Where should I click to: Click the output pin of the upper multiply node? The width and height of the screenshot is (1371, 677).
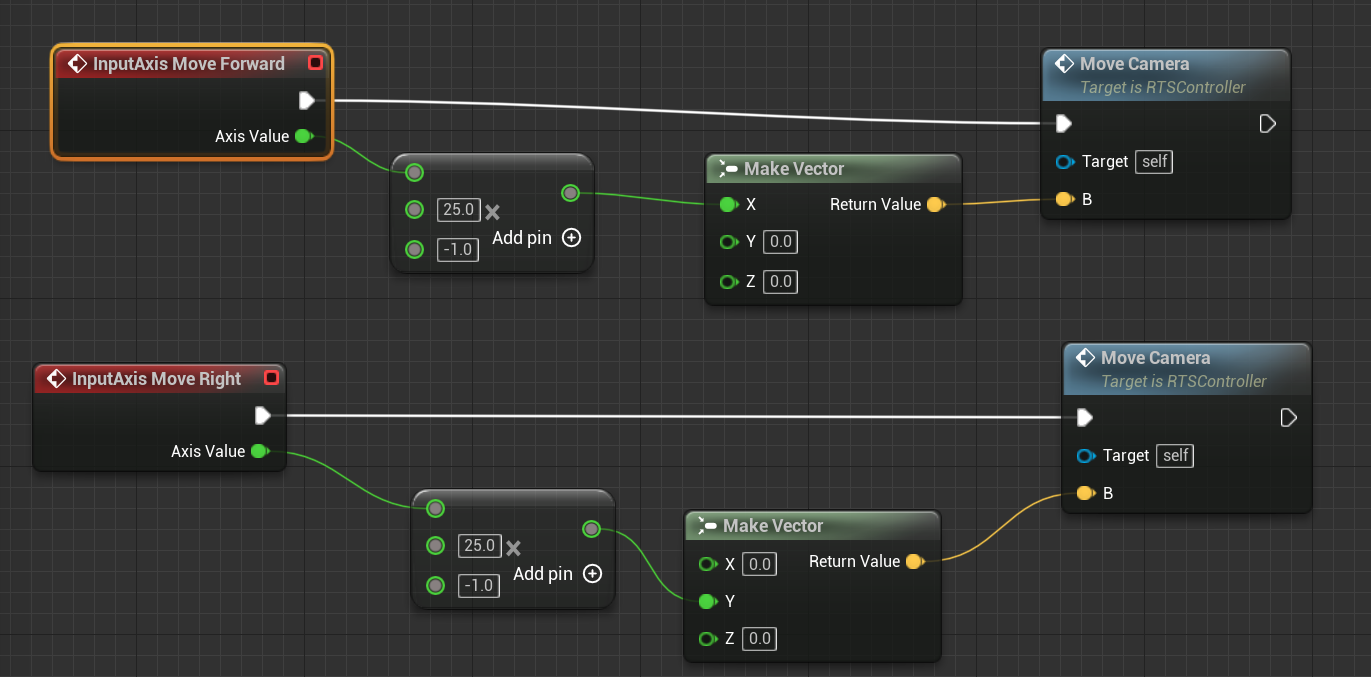point(570,192)
